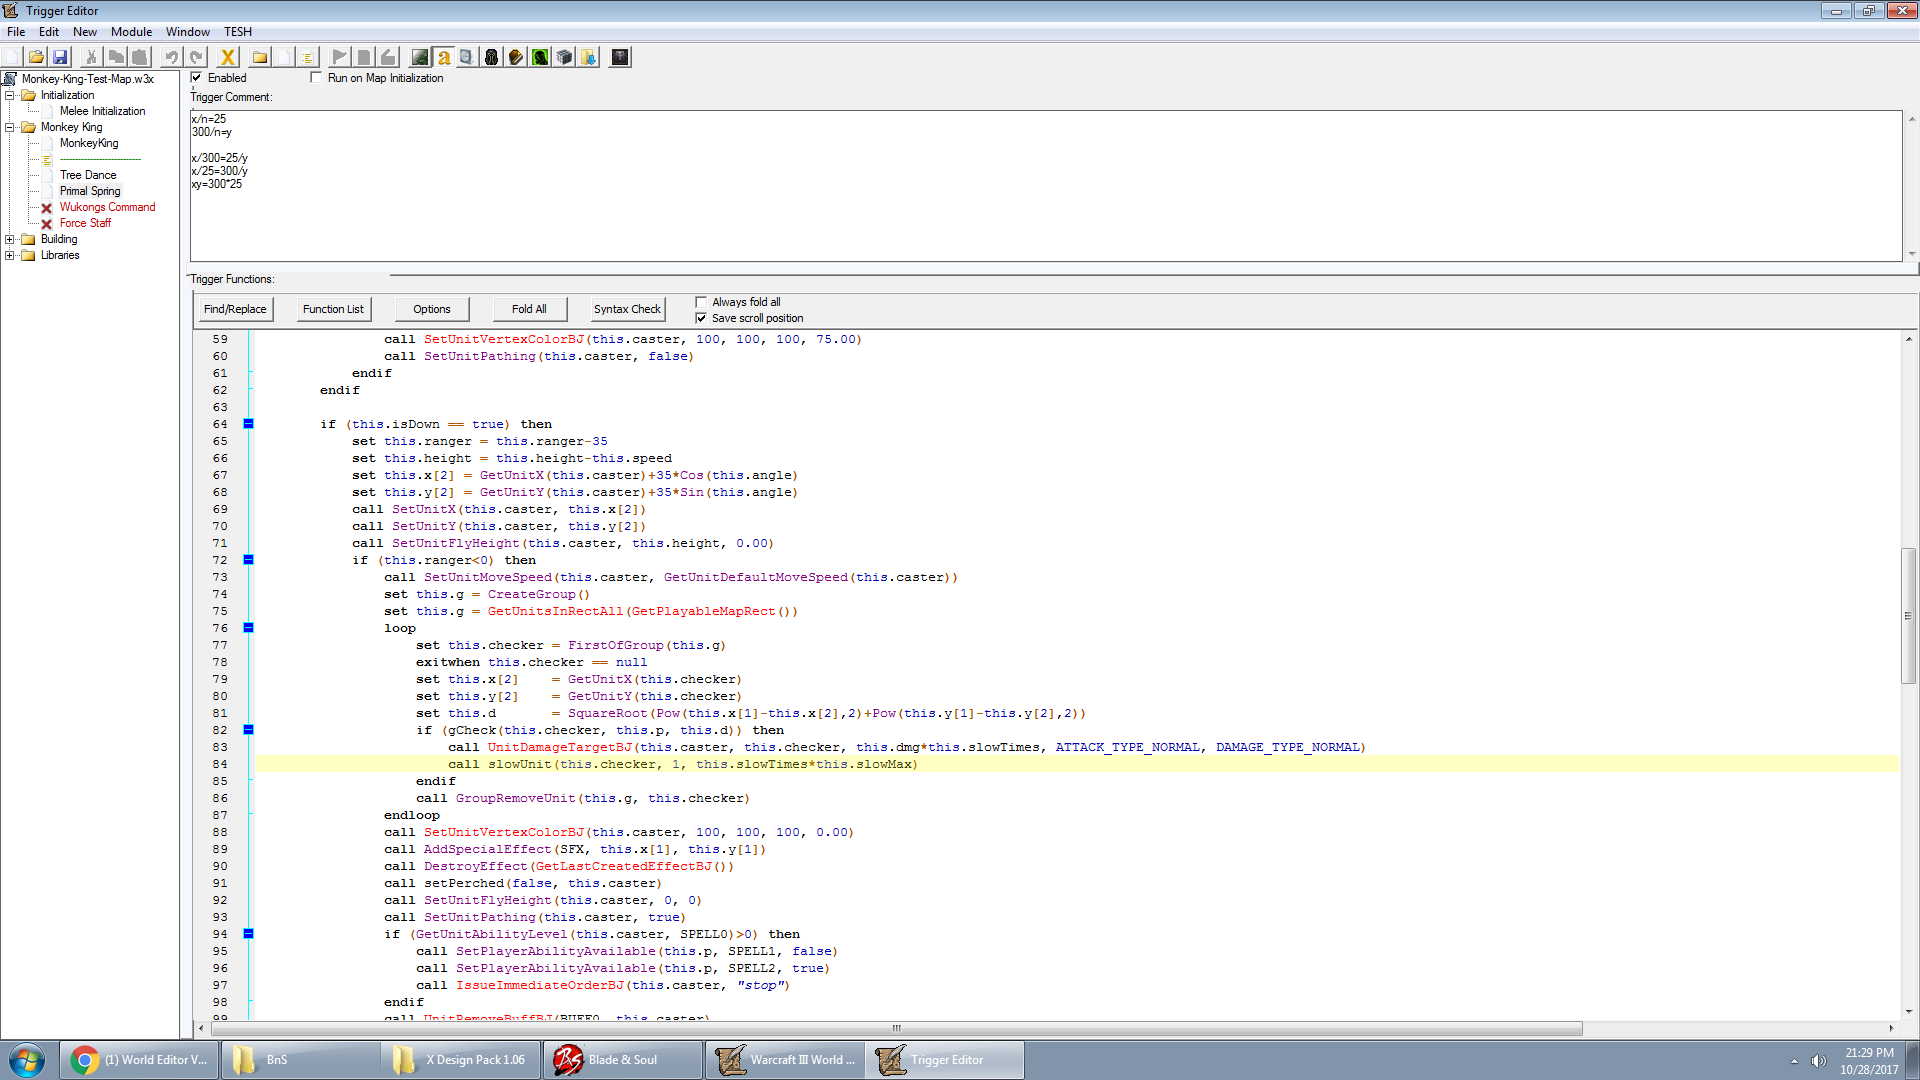Viewport: 1920px width, 1080px height.
Task: Open the File menu
Action: click(16, 32)
